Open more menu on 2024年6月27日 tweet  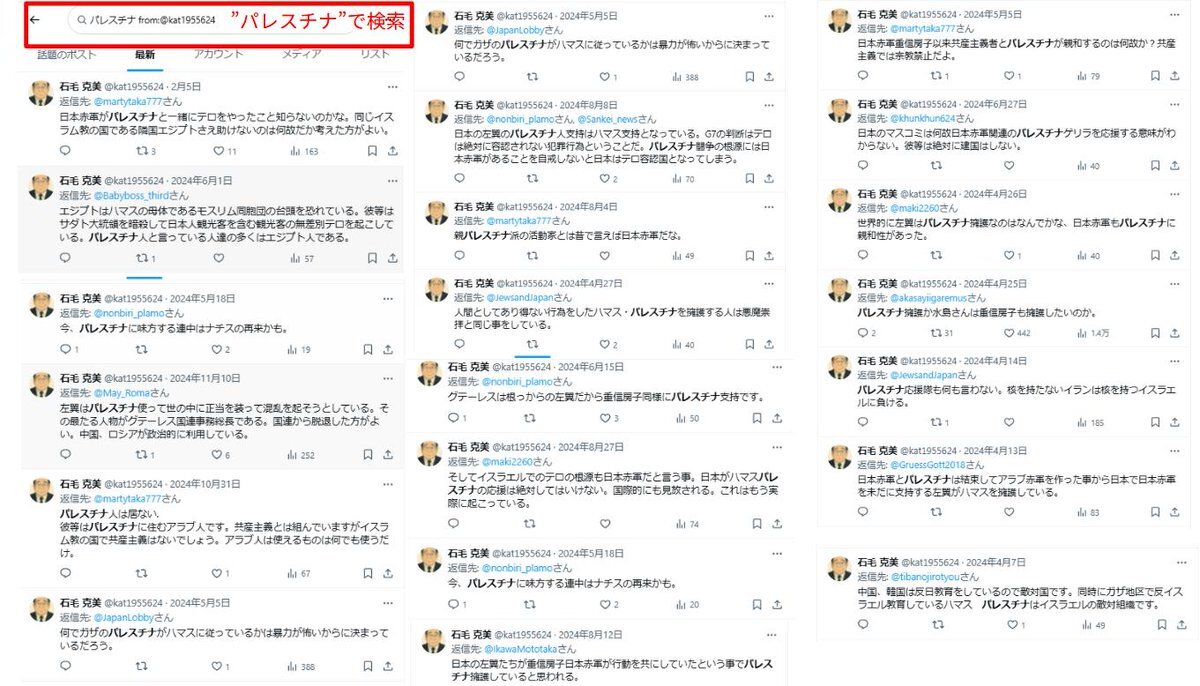point(1175,103)
